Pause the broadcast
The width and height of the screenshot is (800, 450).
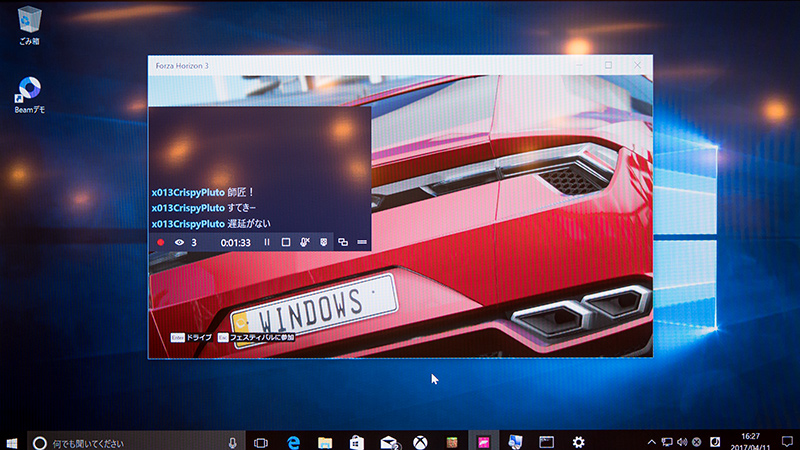(267, 242)
